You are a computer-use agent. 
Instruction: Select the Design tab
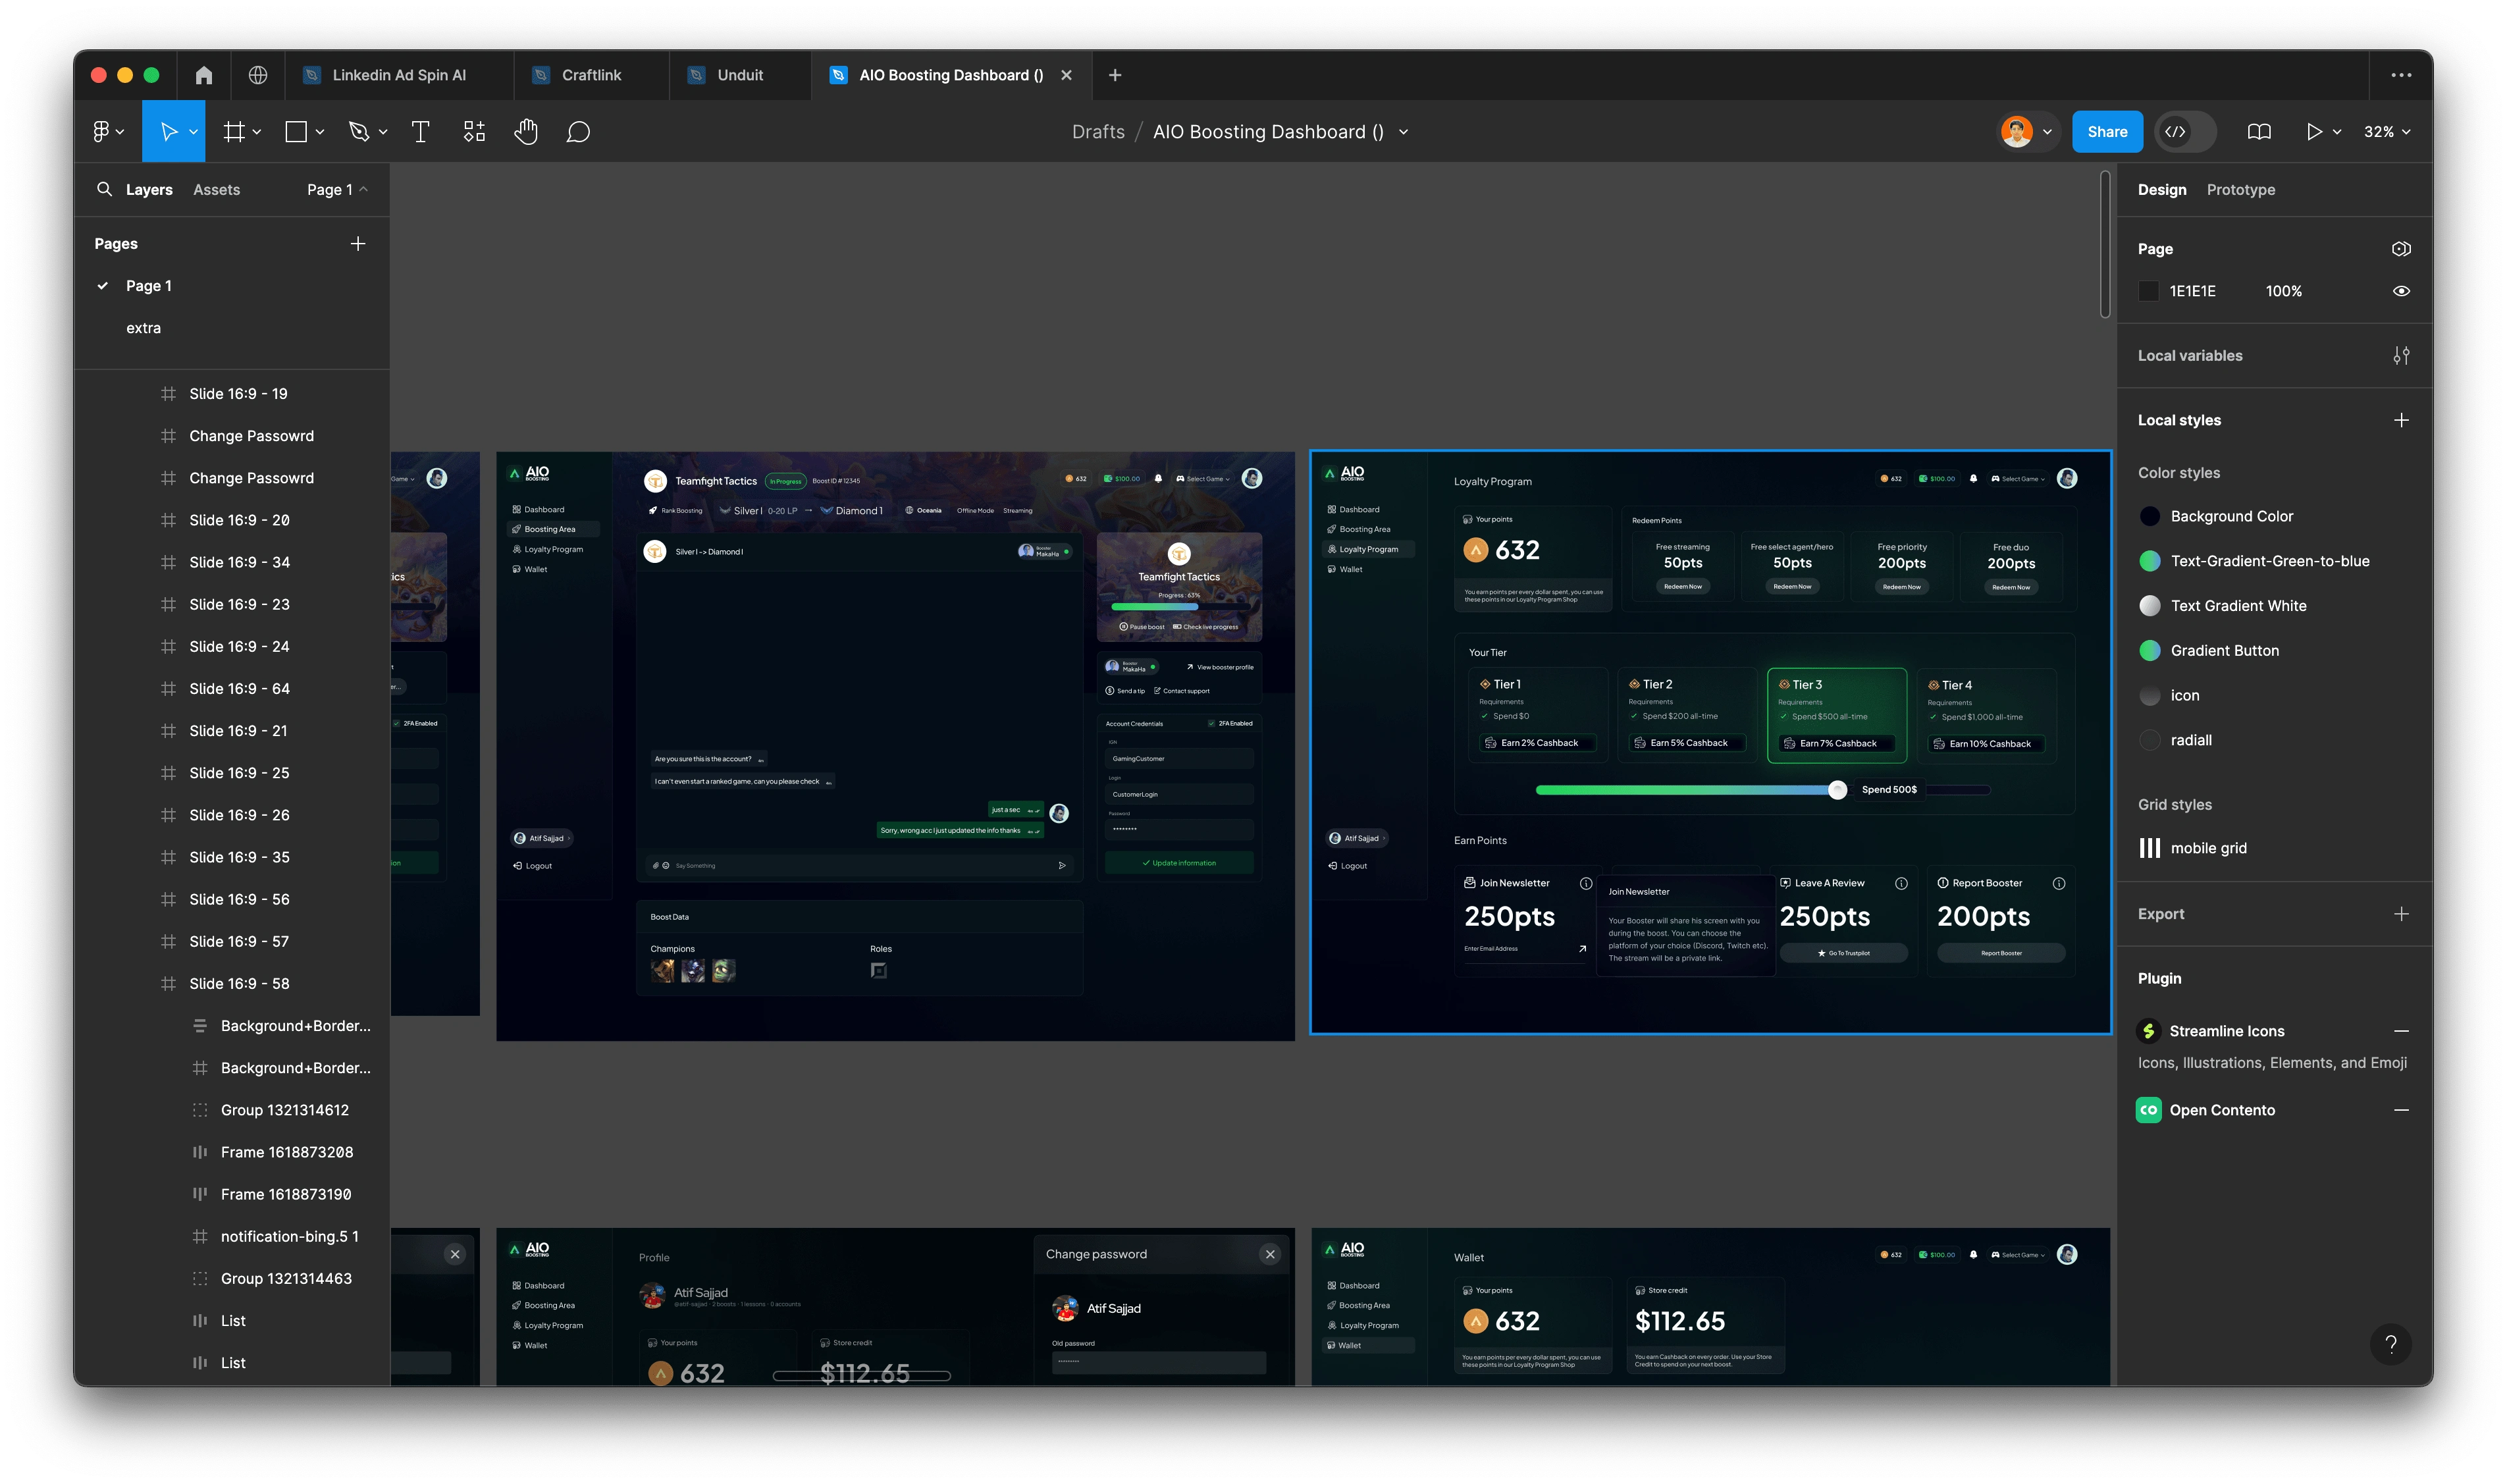click(2161, 189)
